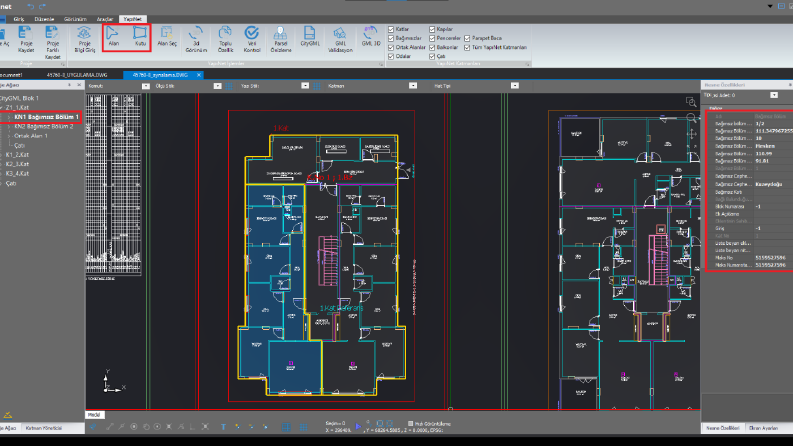
Task: Open the Düzenle ribbon tab
Action: [44, 19]
